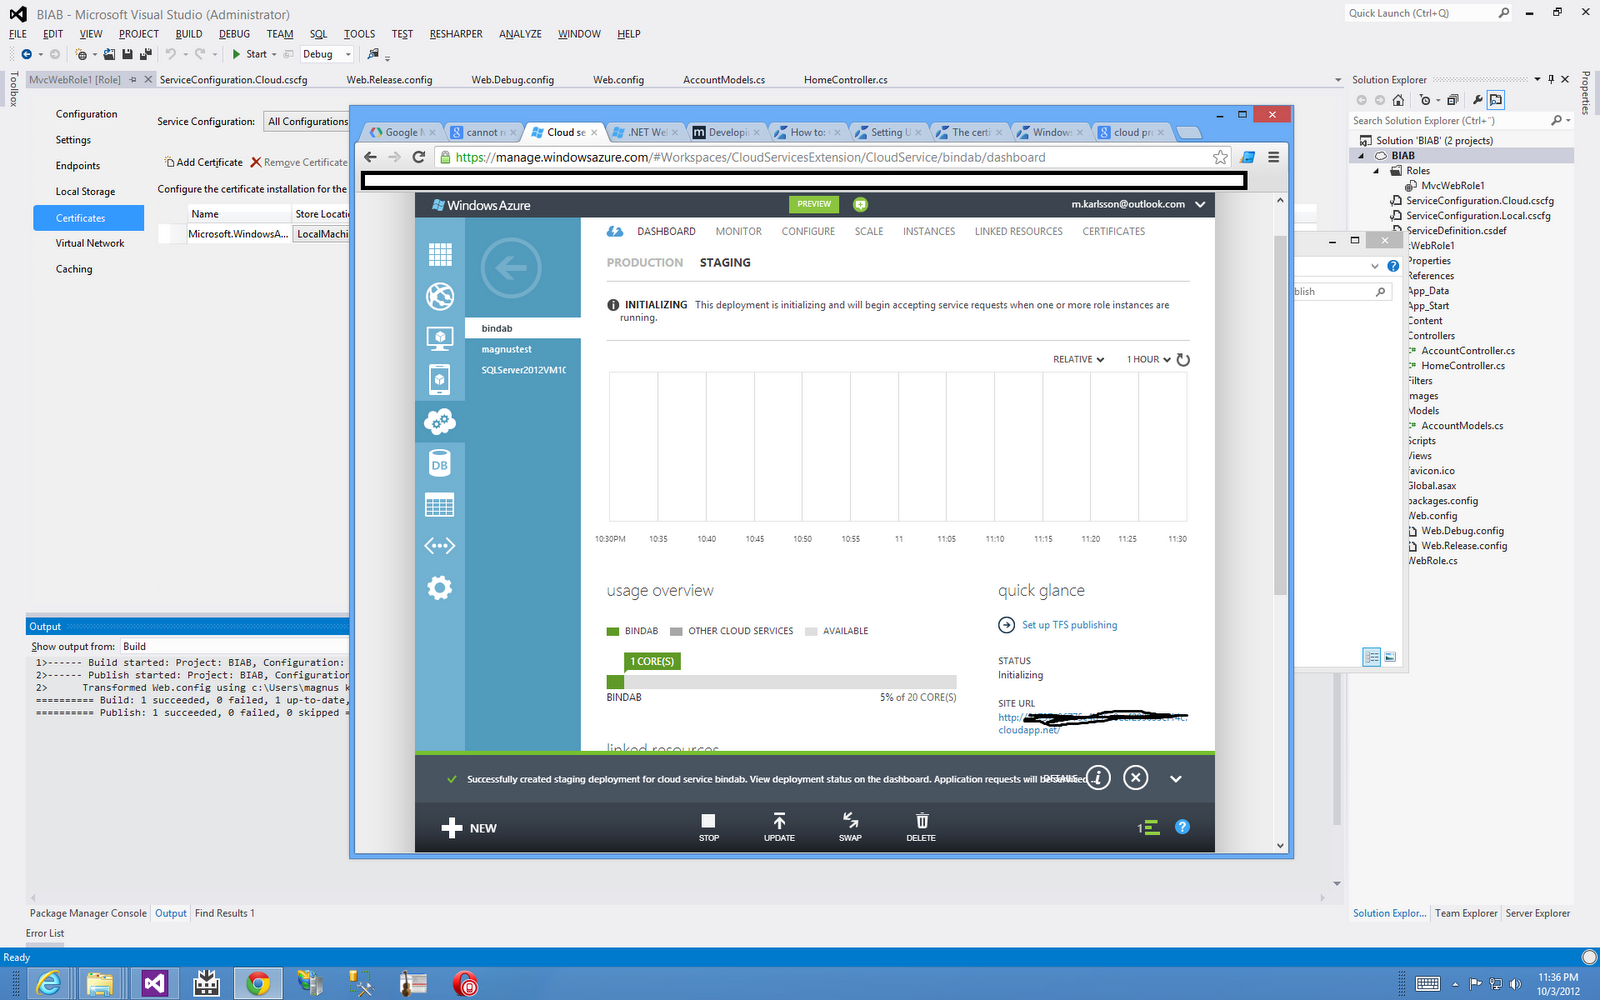Open File Explorer from the taskbar
1600x1000 pixels.
tap(100, 984)
